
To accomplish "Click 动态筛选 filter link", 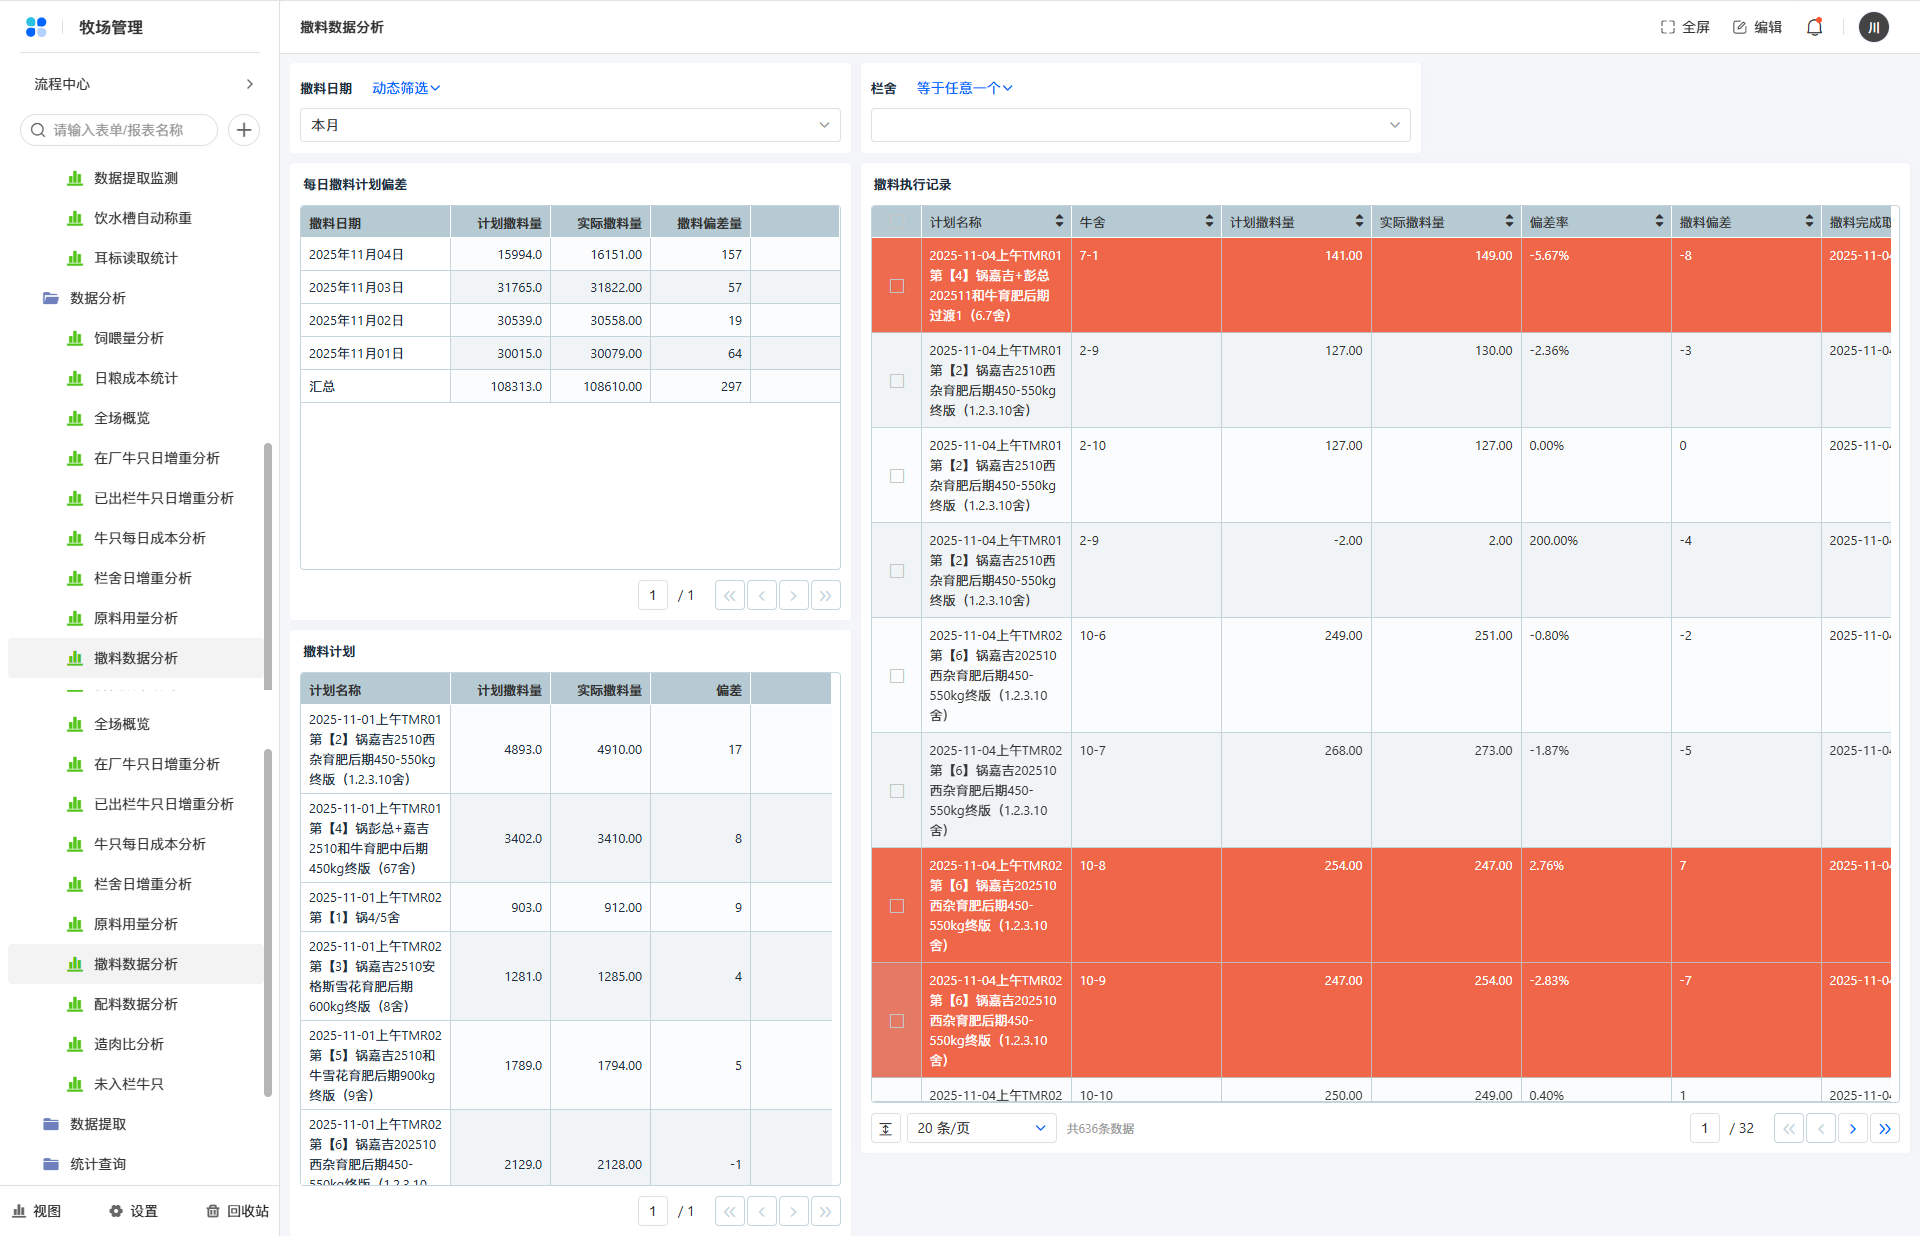I will [x=405, y=88].
